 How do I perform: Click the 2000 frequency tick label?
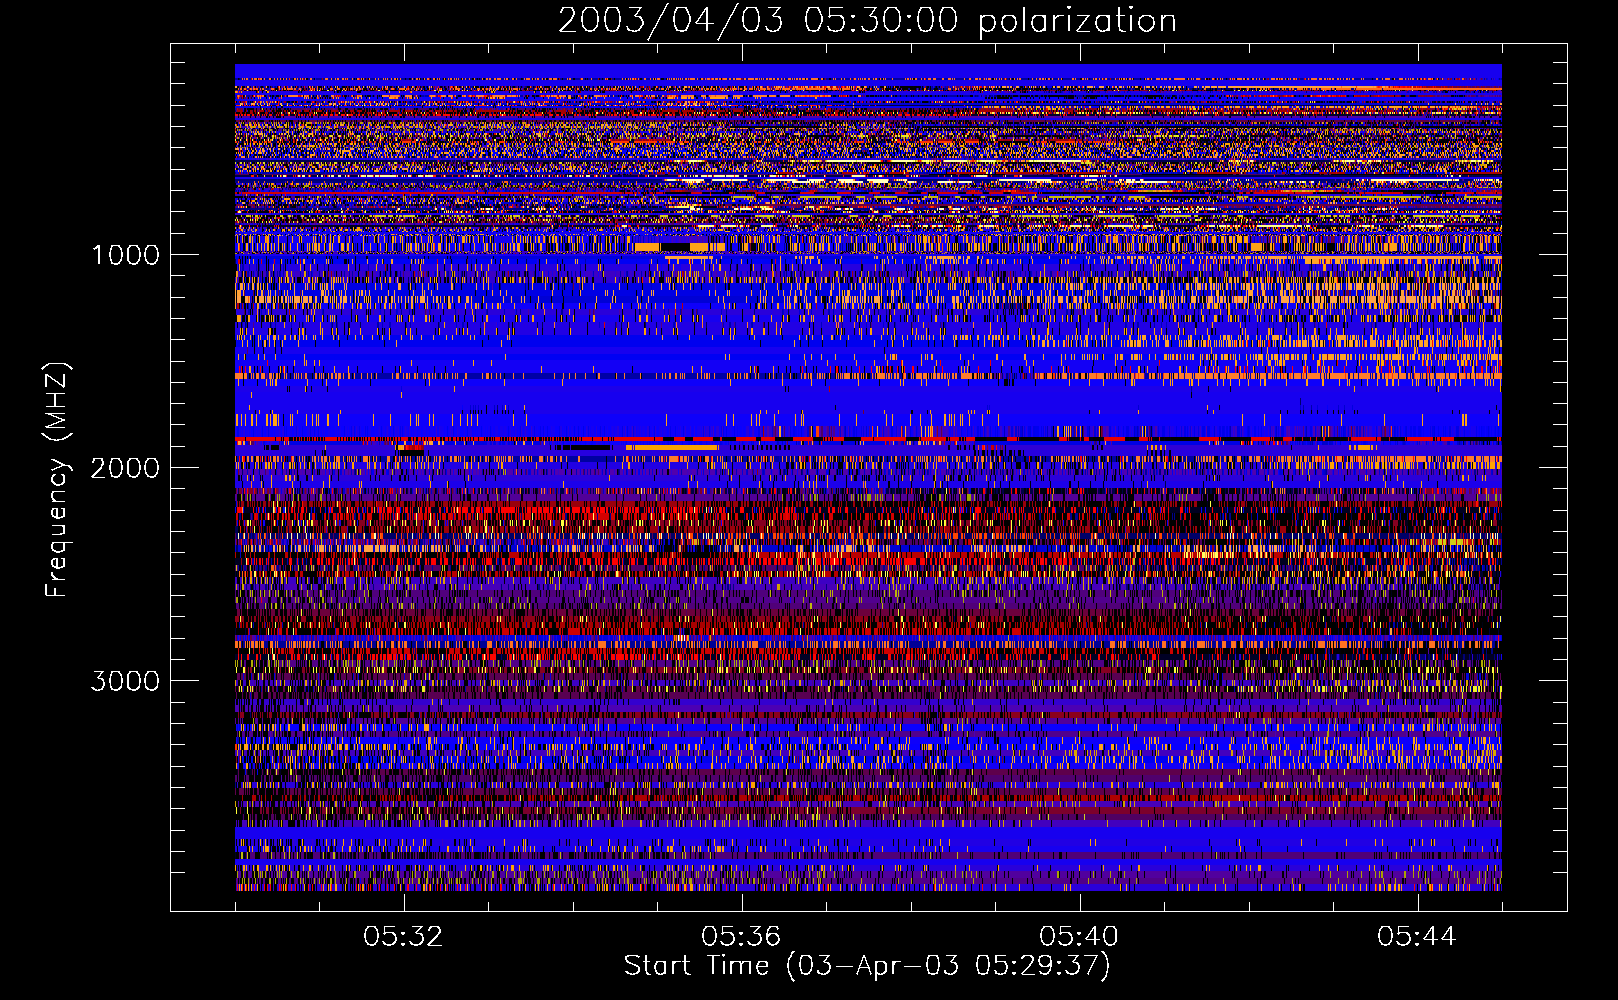coord(125,468)
